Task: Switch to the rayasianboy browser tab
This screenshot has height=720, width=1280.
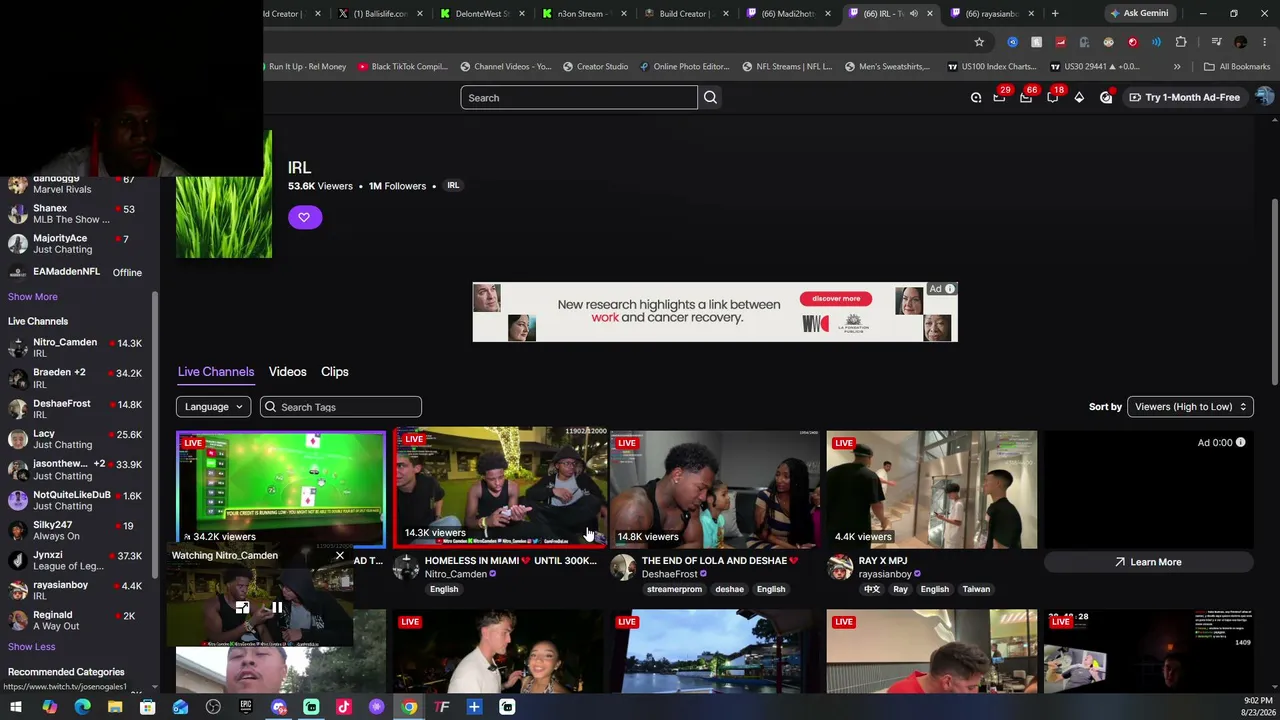Action: 992,14
